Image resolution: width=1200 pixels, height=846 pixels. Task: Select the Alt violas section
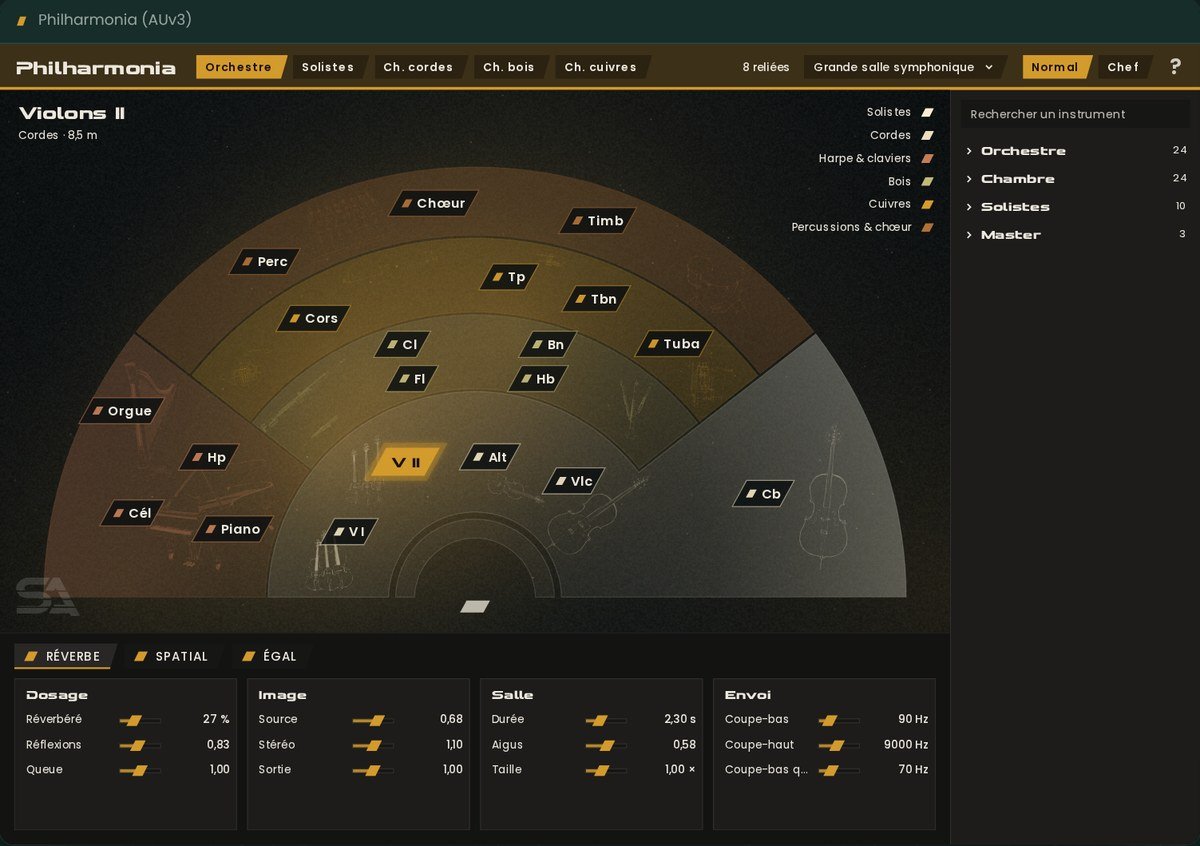490,457
